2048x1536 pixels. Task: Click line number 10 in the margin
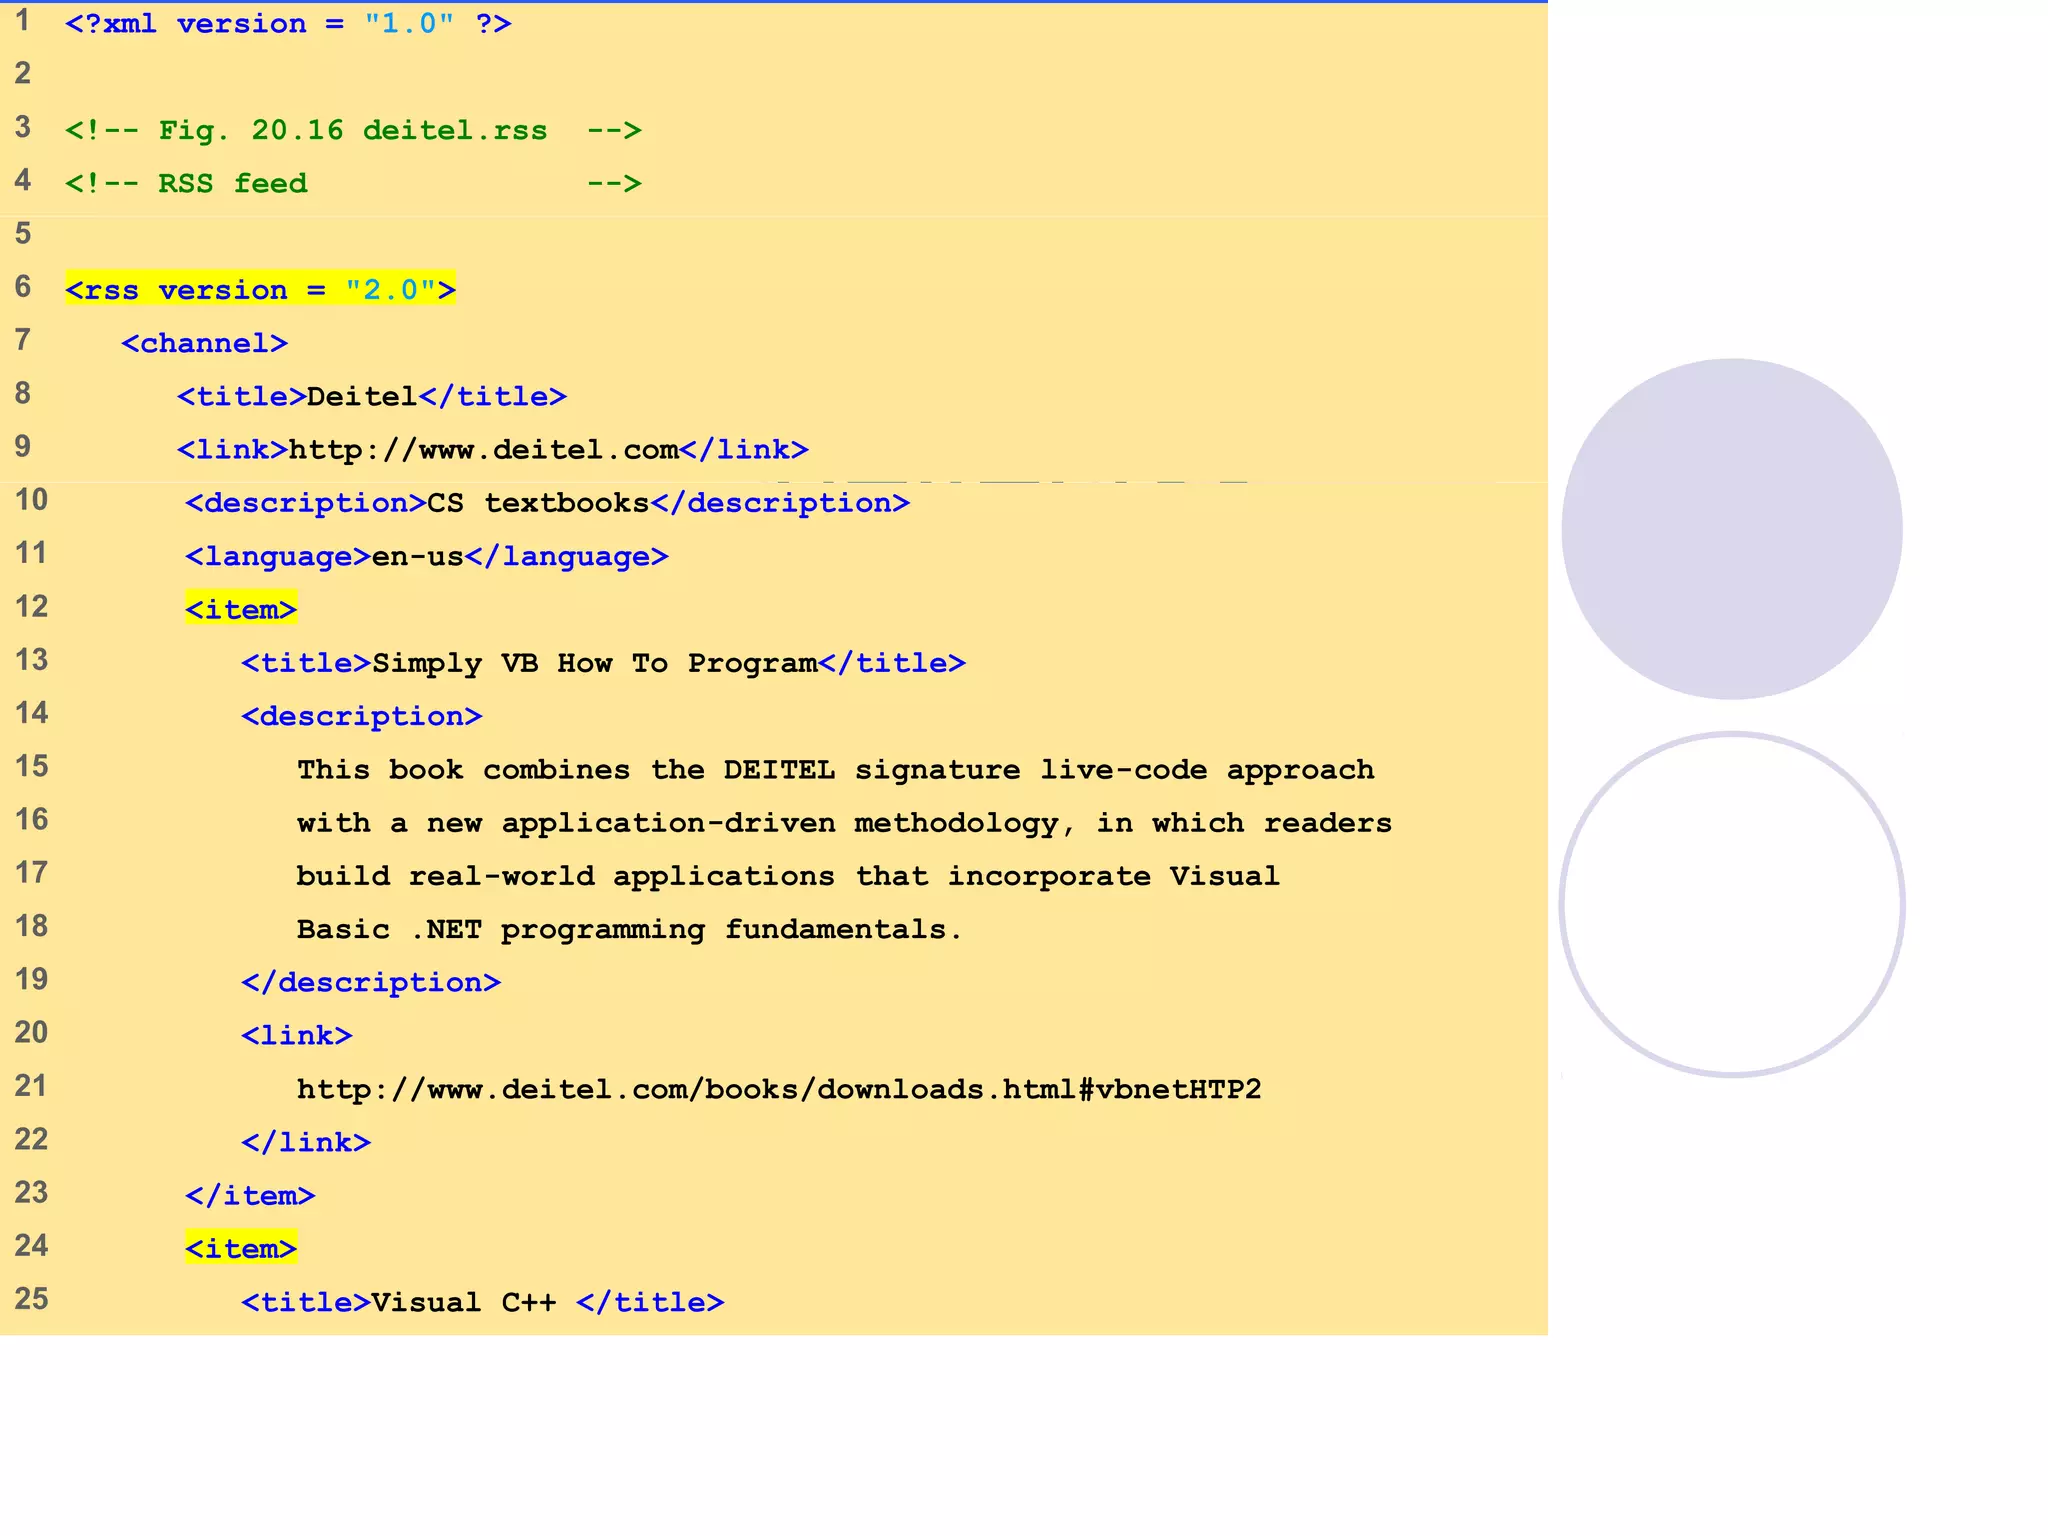pyautogui.click(x=31, y=499)
